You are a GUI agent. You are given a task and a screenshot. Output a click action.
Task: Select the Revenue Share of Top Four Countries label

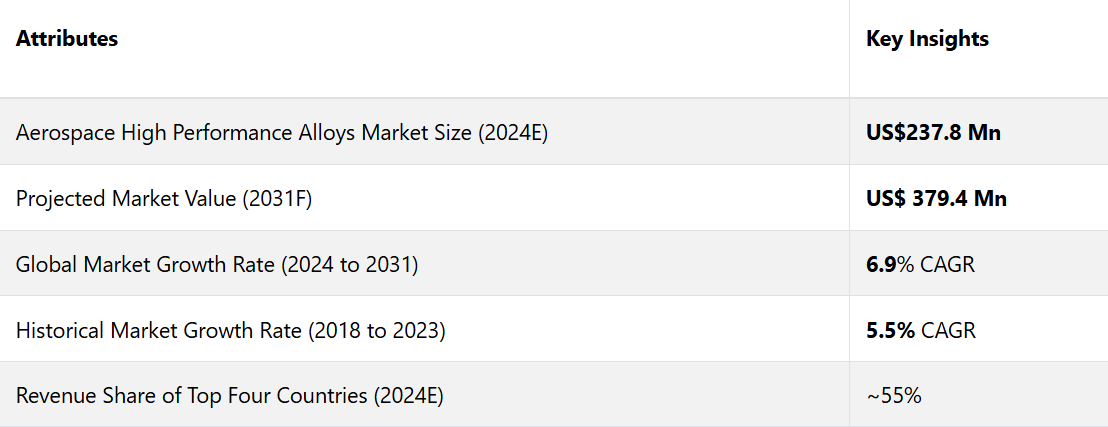coord(229,395)
